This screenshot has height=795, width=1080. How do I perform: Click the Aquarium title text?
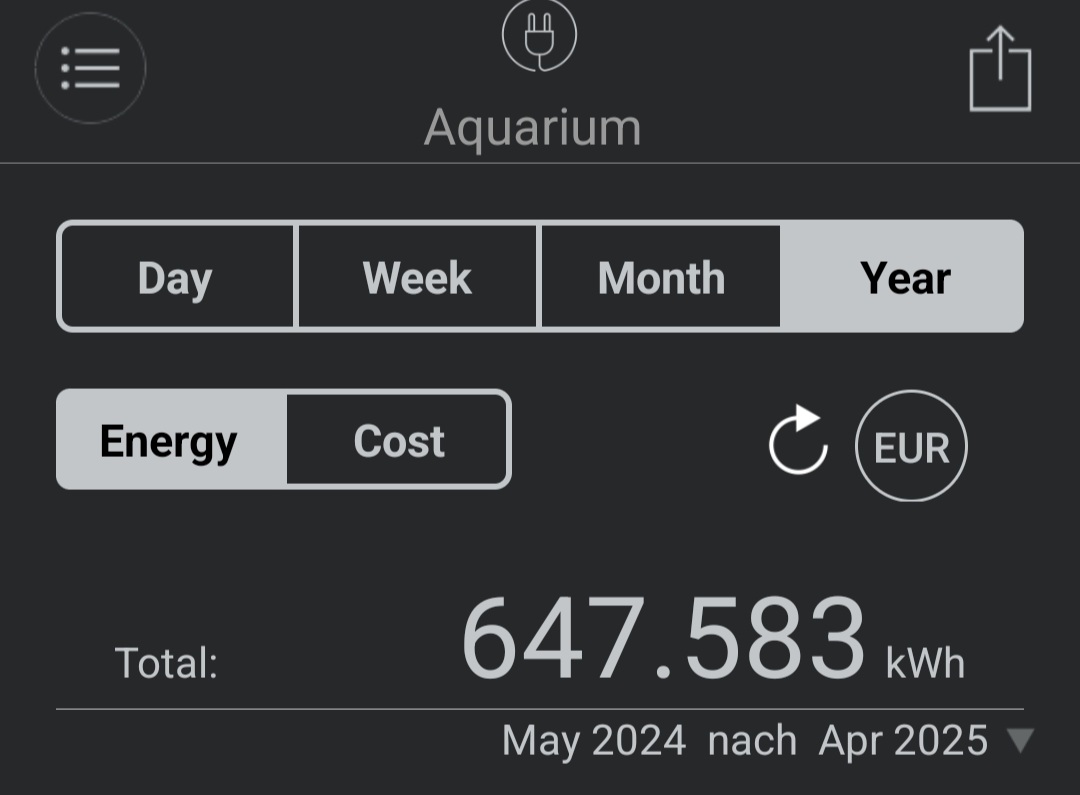pyautogui.click(x=533, y=126)
